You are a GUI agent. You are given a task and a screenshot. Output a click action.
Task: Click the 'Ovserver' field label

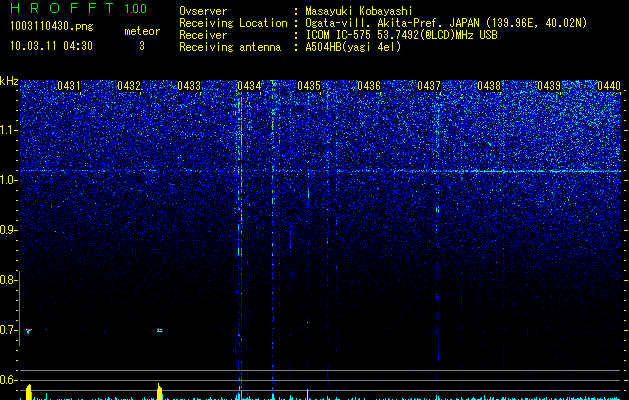[x=203, y=11]
